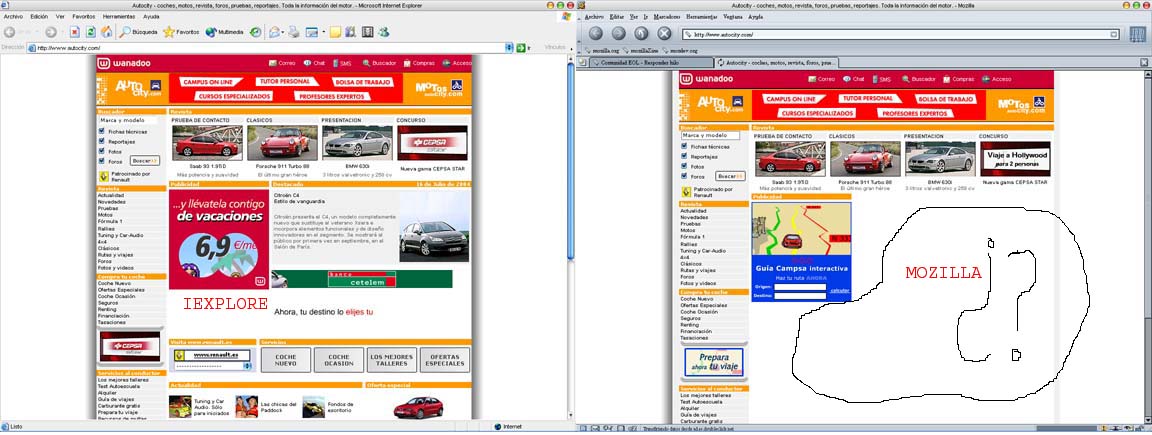Toggle Reportajes checkbox in Mozilla page
Image resolution: width=1152 pixels, height=435 pixels.
(684, 157)
